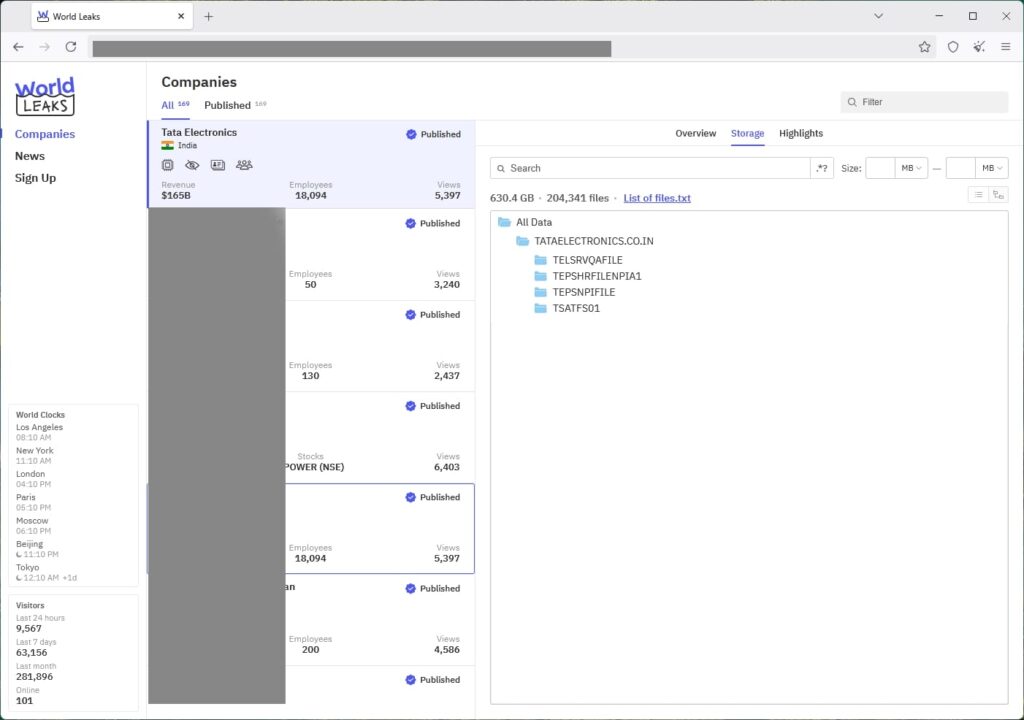
Task: Go back with the browser back arrow
Action: coord(18,47)
